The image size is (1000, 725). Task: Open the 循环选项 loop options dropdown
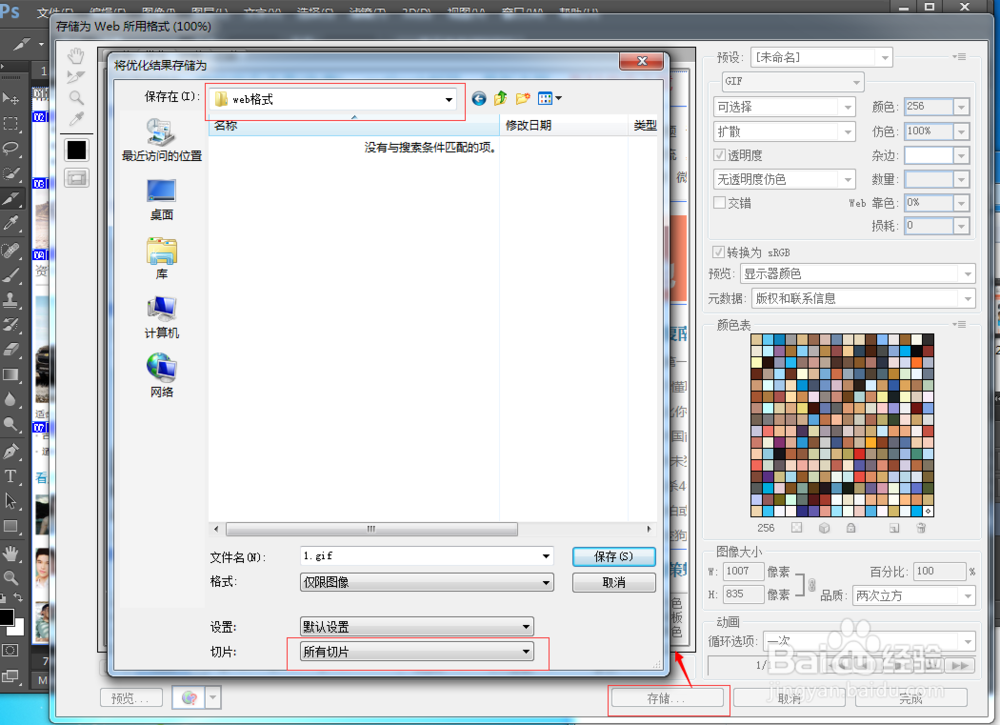866,641
